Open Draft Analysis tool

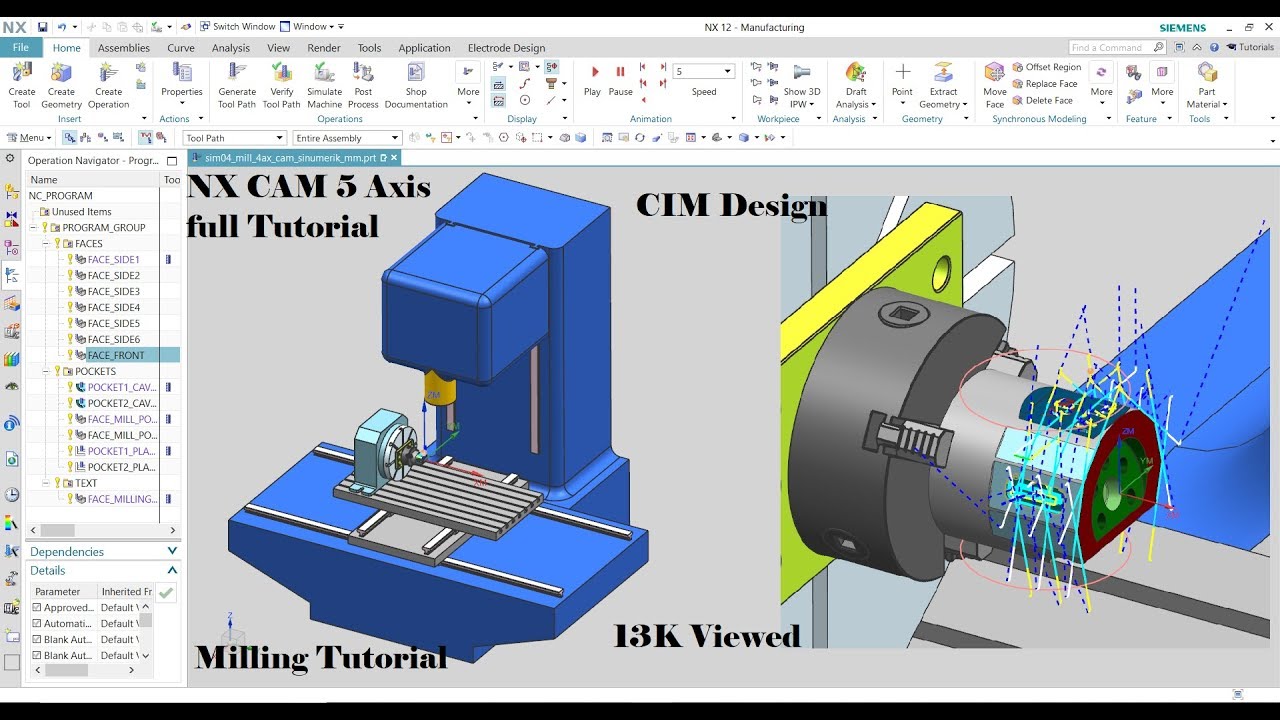[855, 85]
